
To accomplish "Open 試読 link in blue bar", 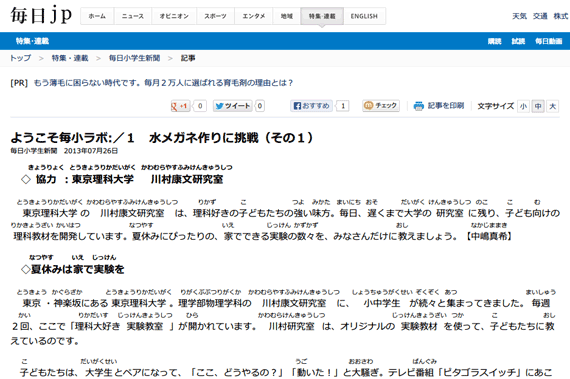I will pos(518,41).
